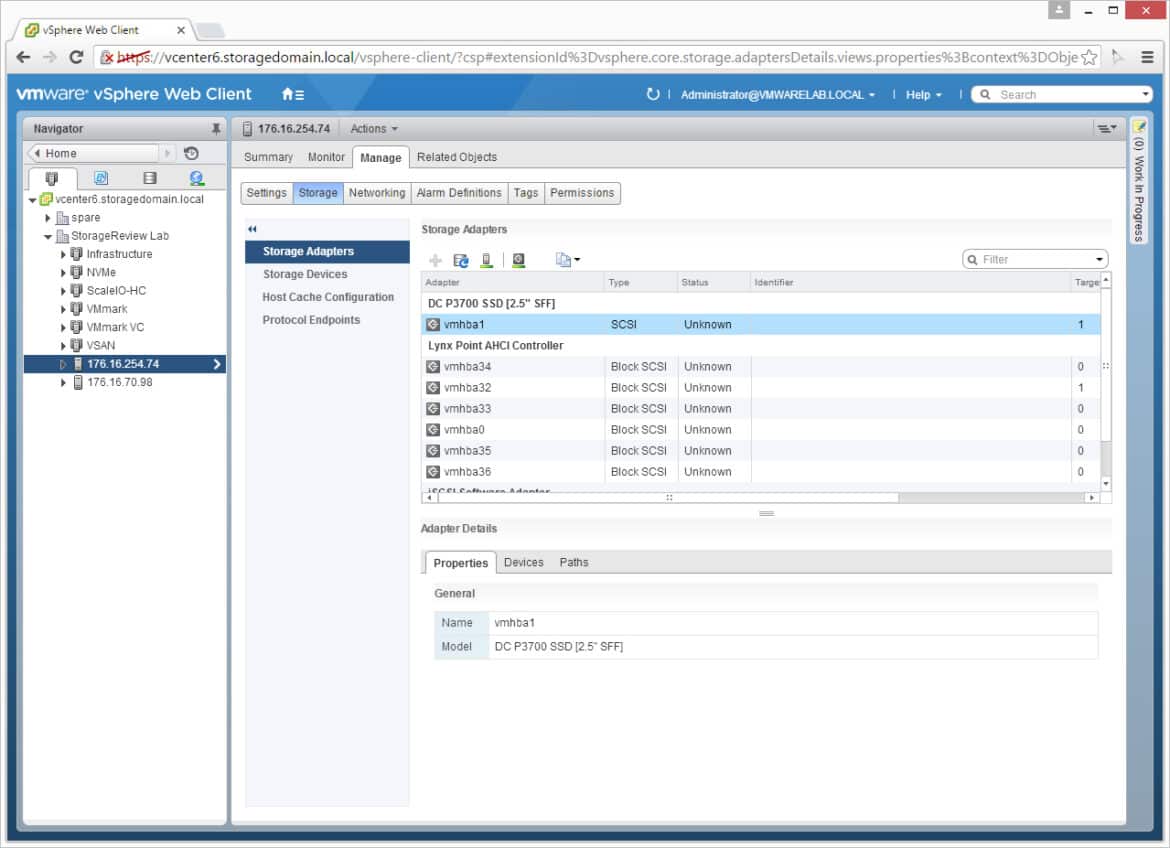Expand the Infrastructure cluster

[x=63, y=255]
